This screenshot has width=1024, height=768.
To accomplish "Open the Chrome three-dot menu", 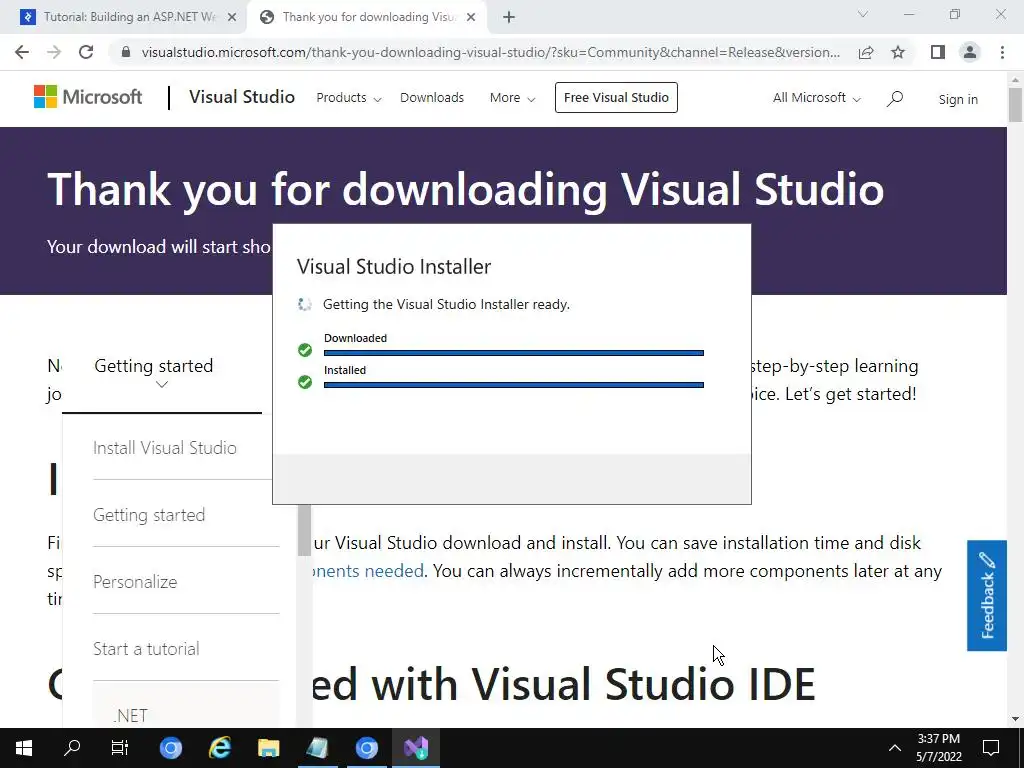I will click(x=1002, y=52).
